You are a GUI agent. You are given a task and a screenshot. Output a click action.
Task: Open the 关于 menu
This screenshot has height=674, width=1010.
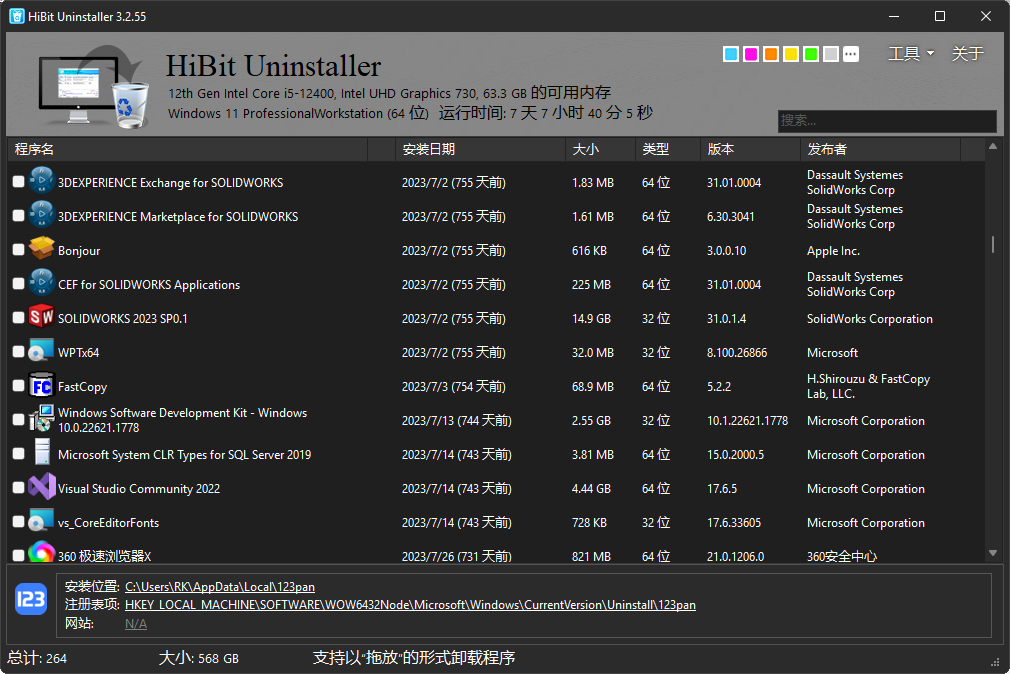[x=967, y=54]
